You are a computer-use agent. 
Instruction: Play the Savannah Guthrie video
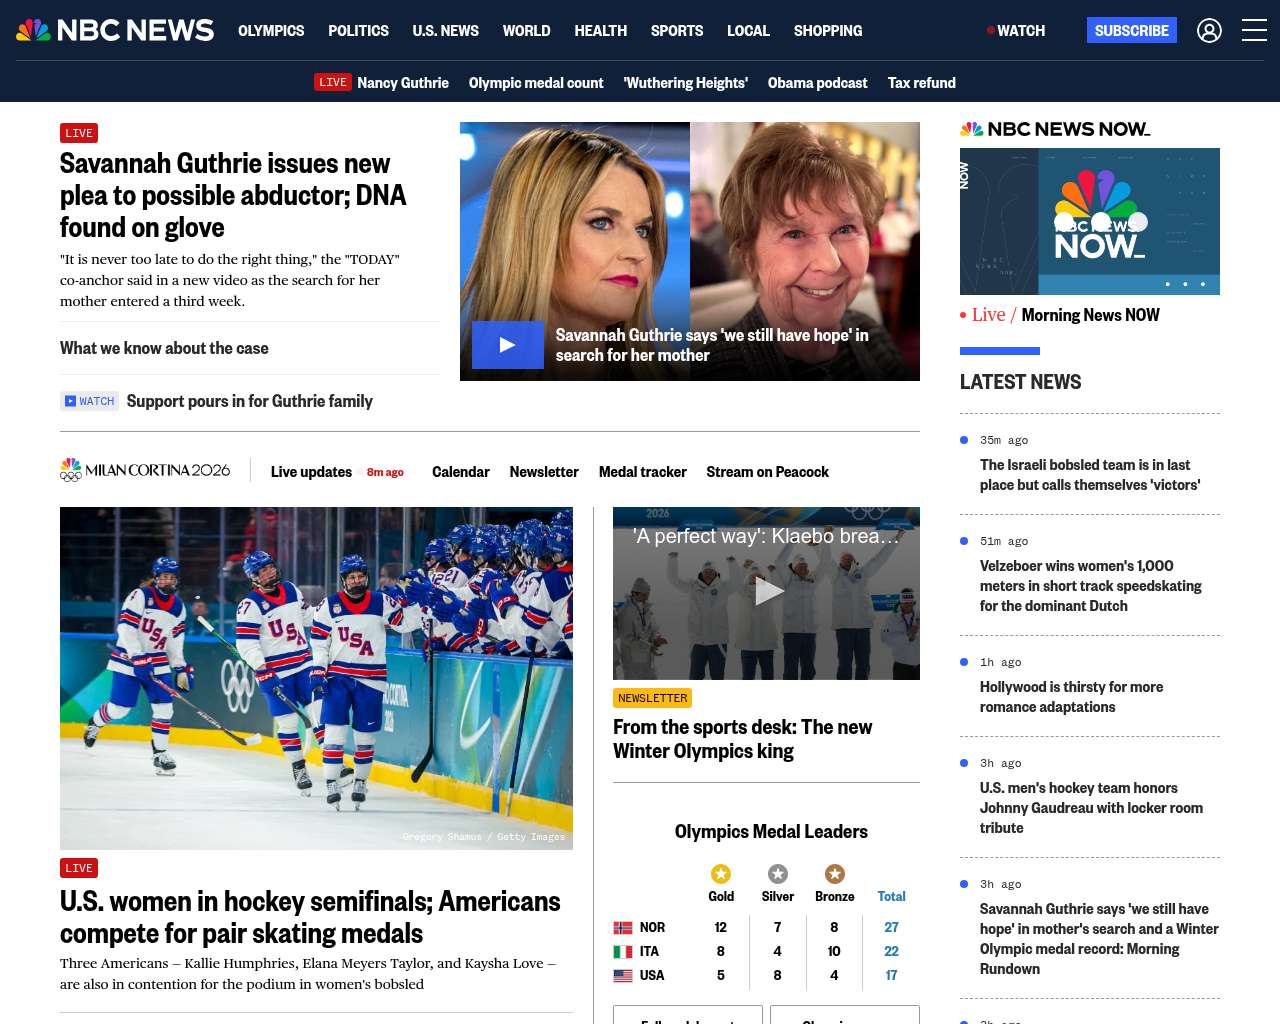click(x=508, y=345)
